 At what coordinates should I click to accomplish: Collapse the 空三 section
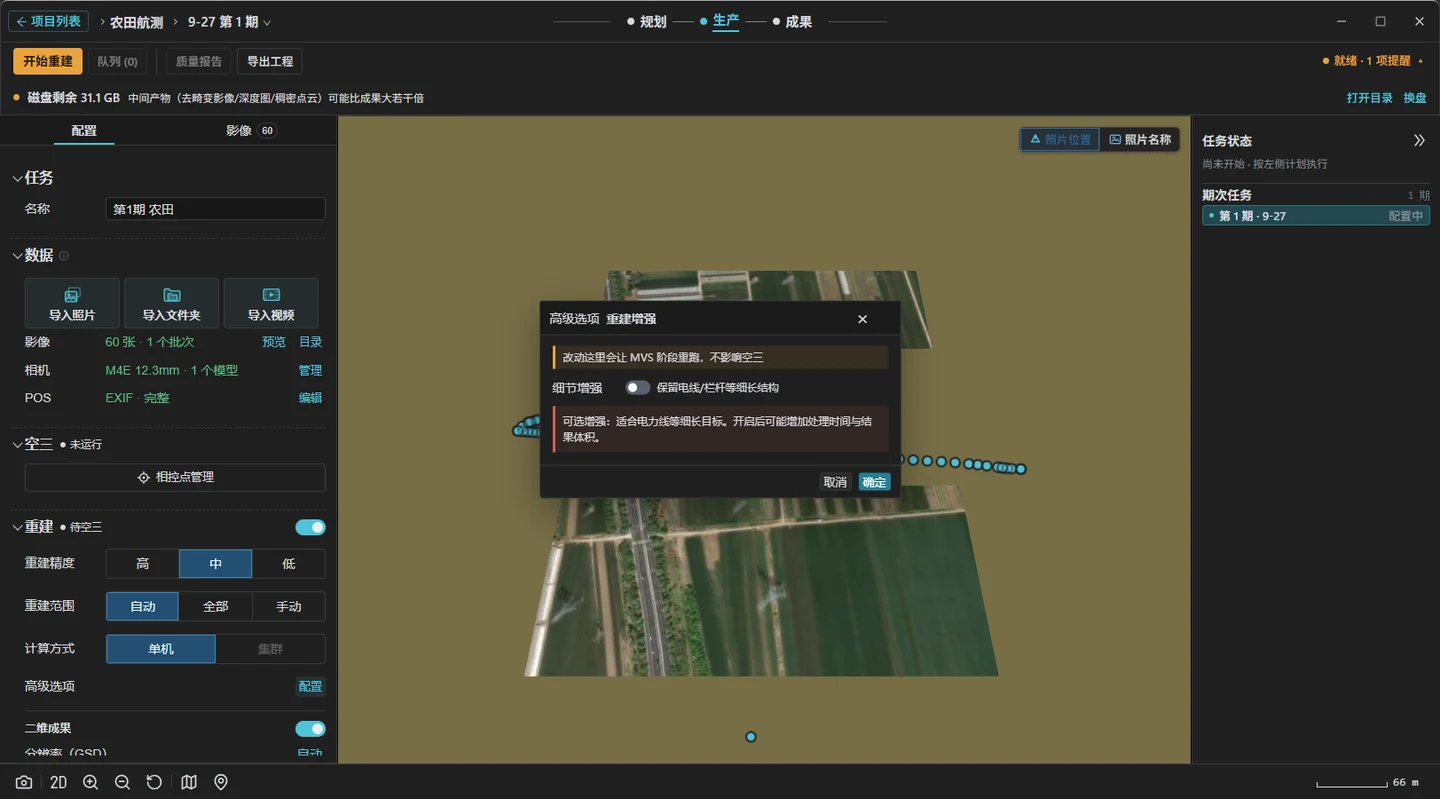tap(17, 444)
